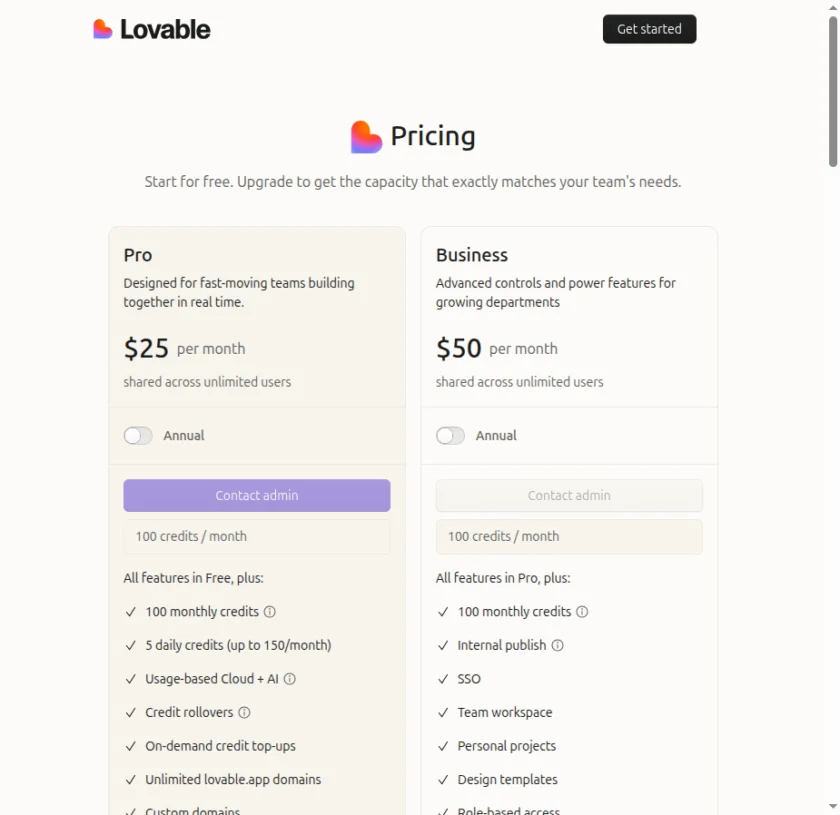Click the Lovable logo in the header

tap(151, 29)
